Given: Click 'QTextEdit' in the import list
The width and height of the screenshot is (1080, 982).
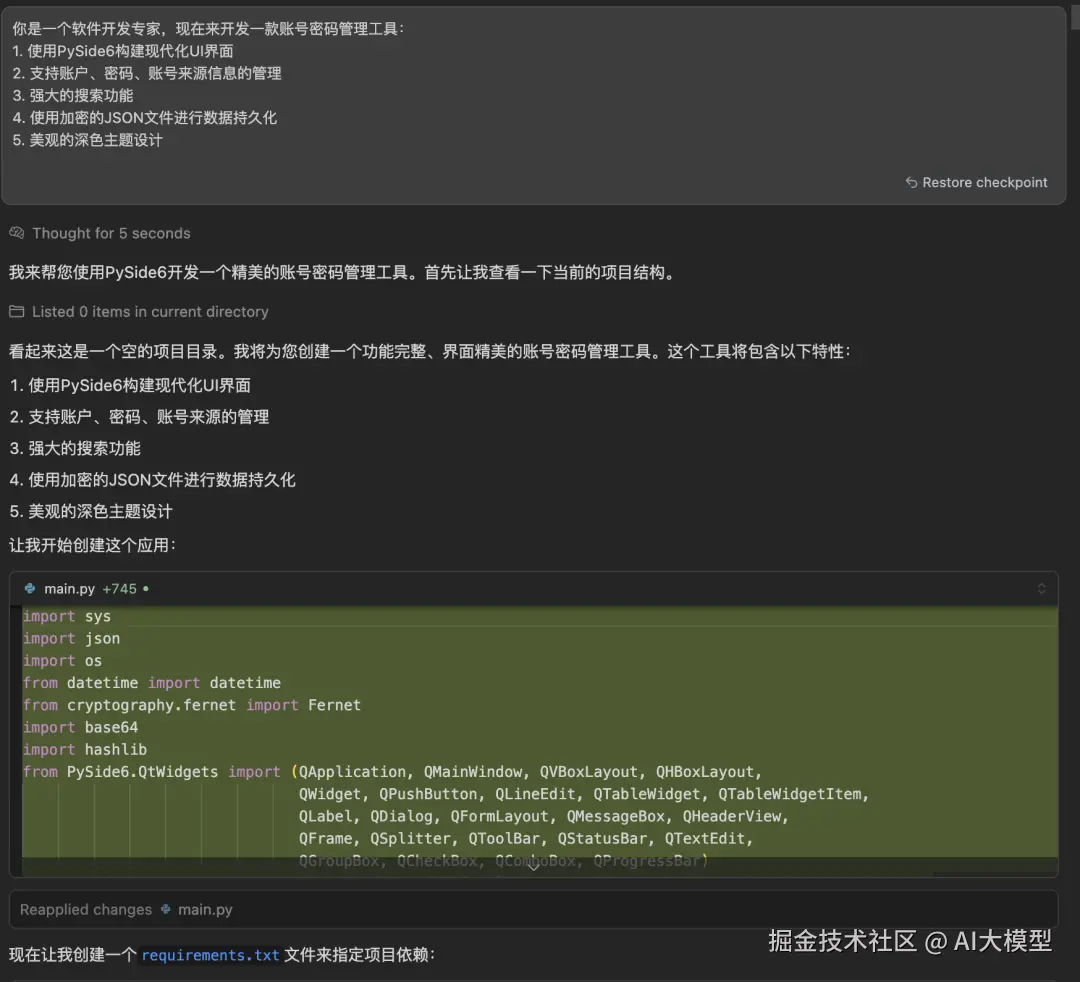Looking at the screenshot, I should [x=705, y=839].
